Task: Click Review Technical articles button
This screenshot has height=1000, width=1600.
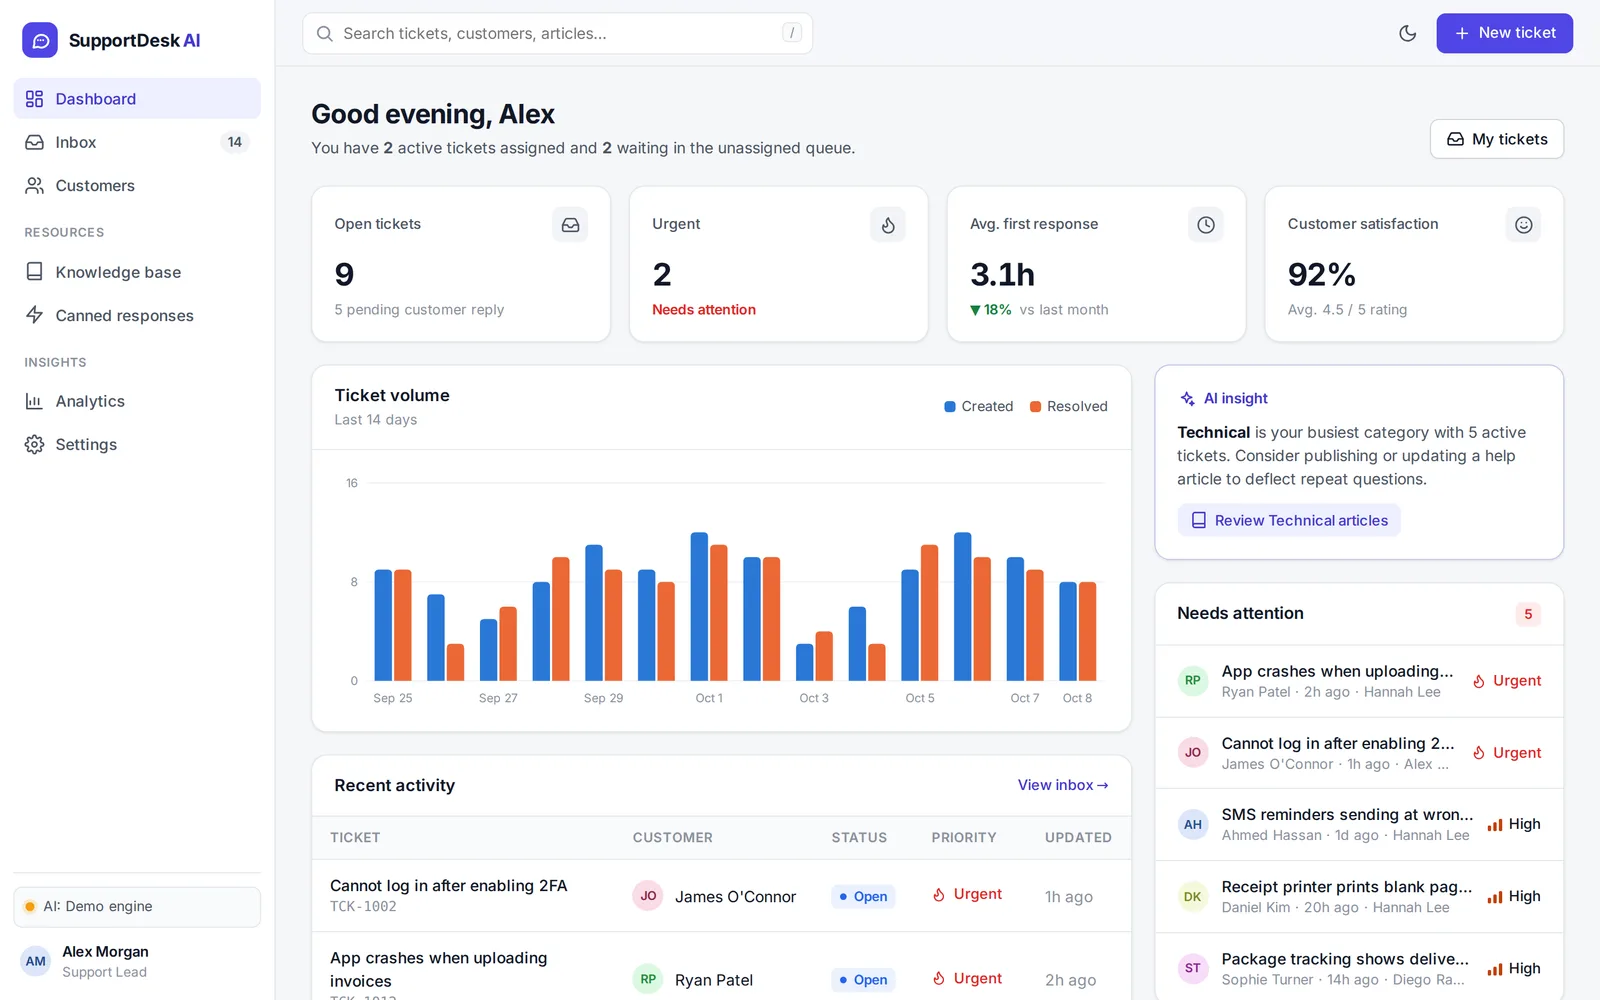Action: click(x=1289, y=520)
